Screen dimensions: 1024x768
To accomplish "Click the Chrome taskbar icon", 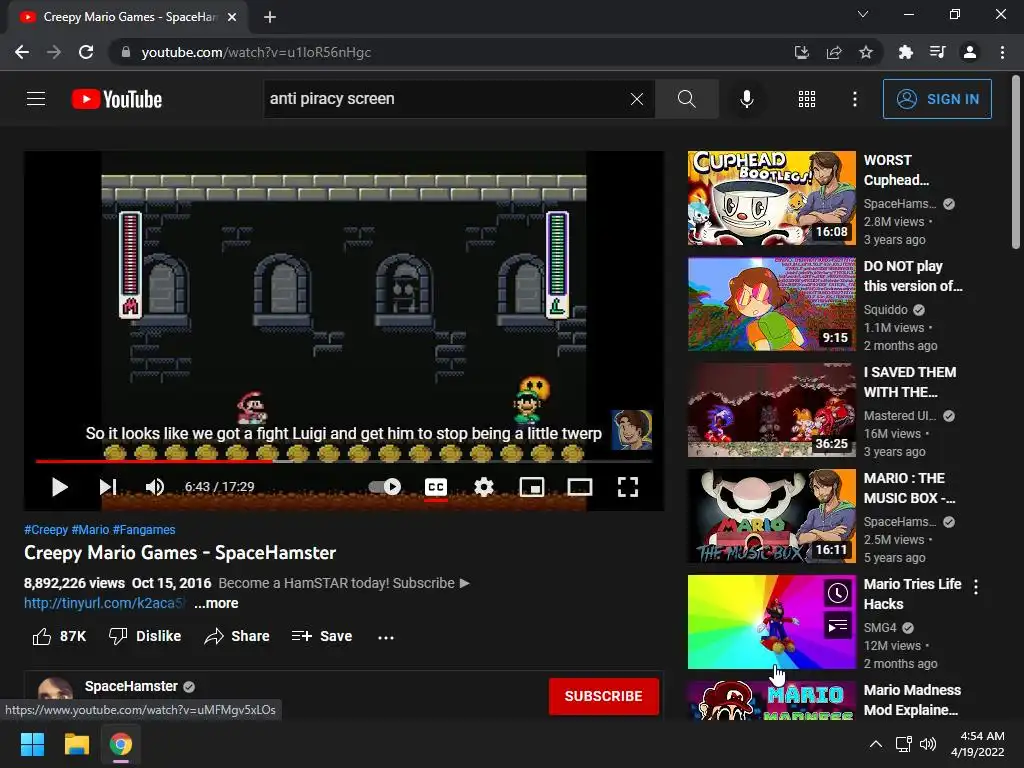I will (121, 744).
